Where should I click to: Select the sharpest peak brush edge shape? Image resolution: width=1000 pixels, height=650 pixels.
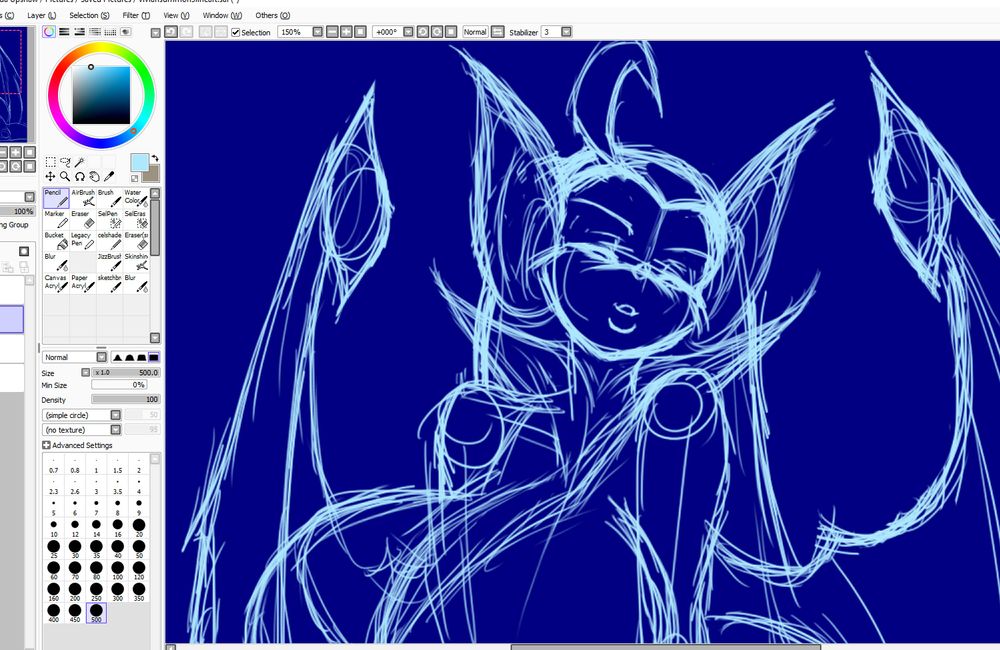[x=117, y=358]
